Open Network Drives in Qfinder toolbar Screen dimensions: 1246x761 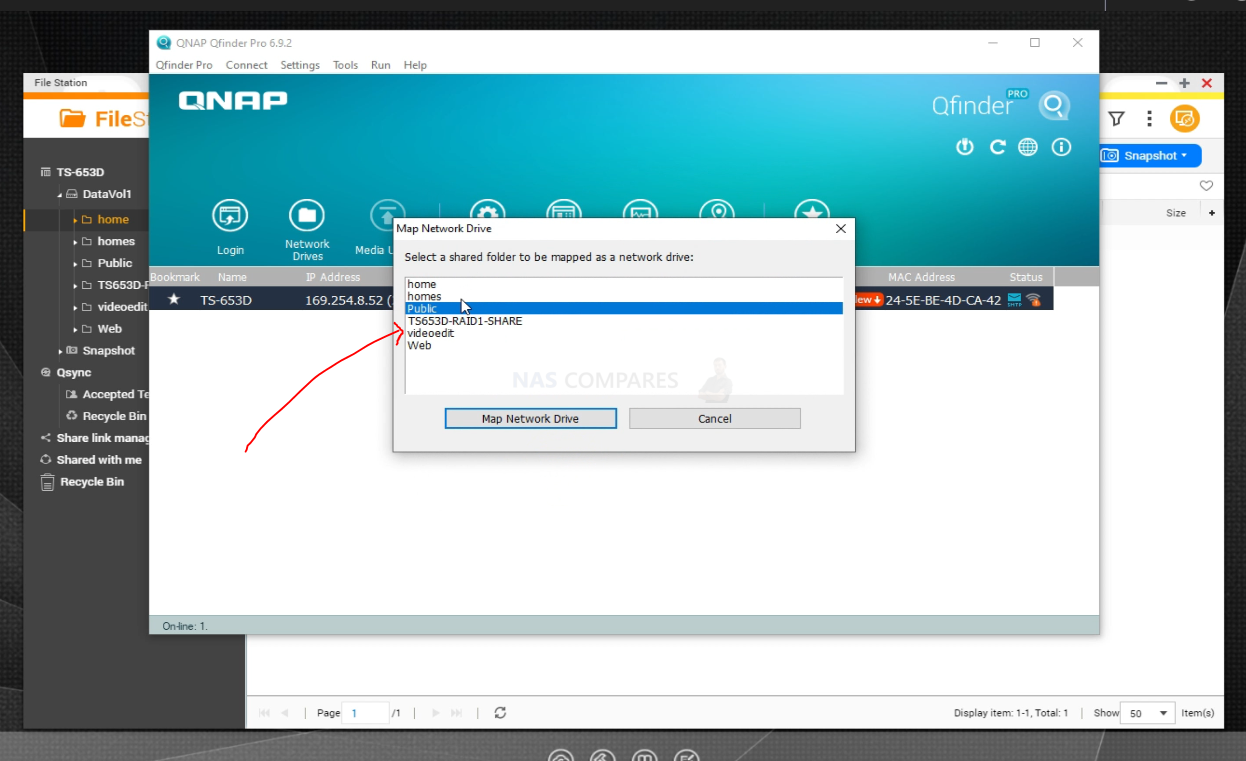(307, 230)
